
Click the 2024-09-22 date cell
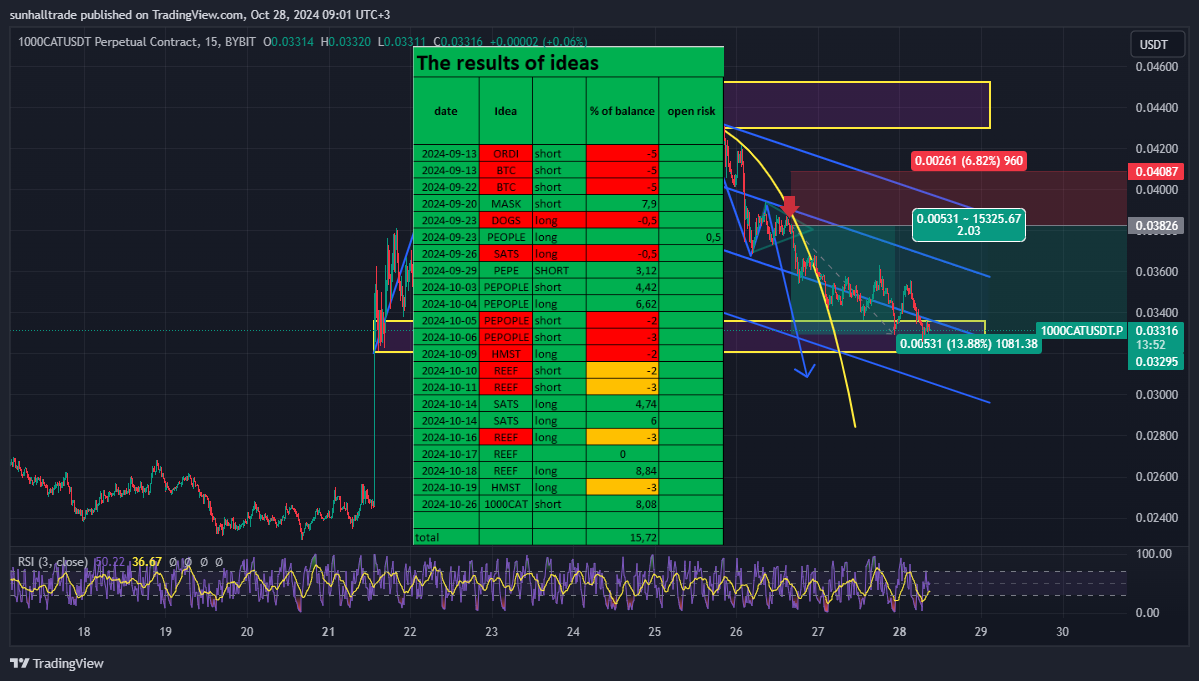coord(446,187)
